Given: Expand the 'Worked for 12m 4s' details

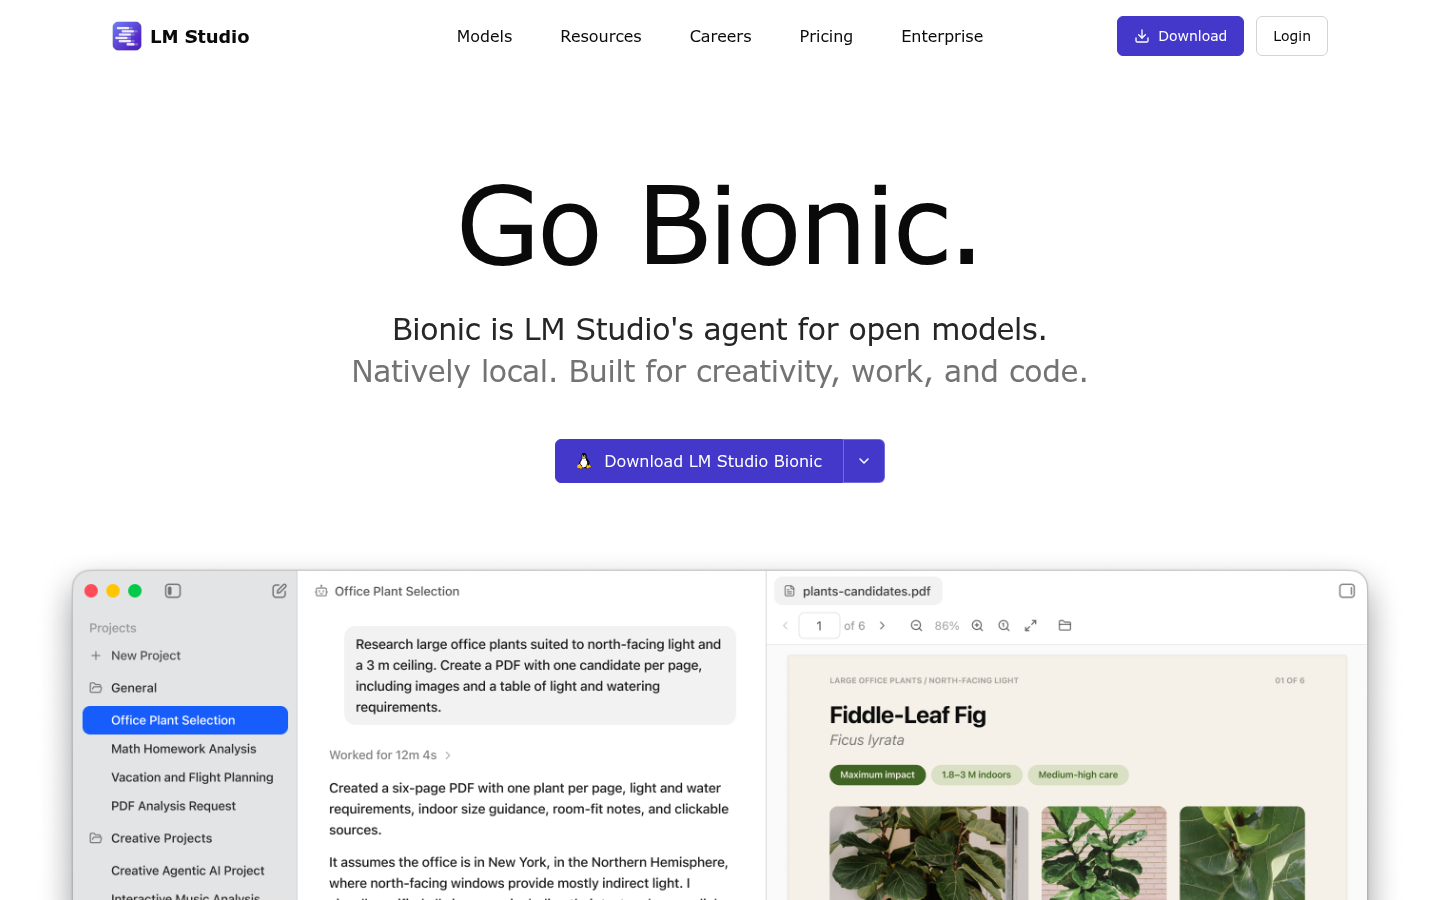Looking at the screenshot, I should click(390, 755).
